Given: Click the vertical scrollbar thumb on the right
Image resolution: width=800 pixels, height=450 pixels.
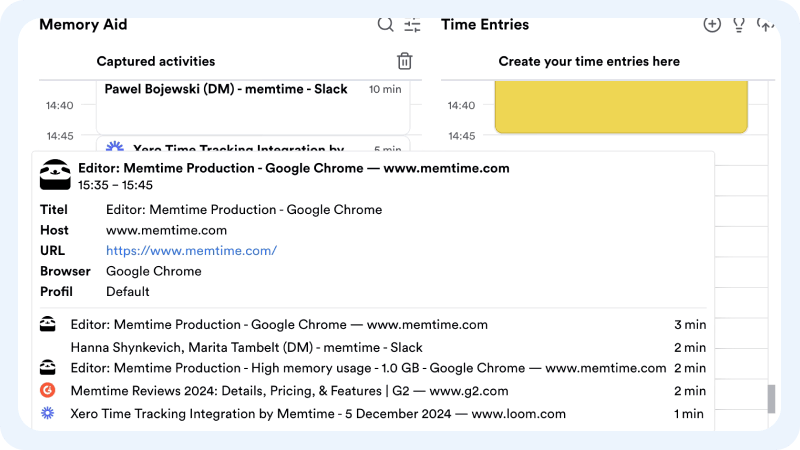Looking at the screenshot, I should tap(771, 398).
